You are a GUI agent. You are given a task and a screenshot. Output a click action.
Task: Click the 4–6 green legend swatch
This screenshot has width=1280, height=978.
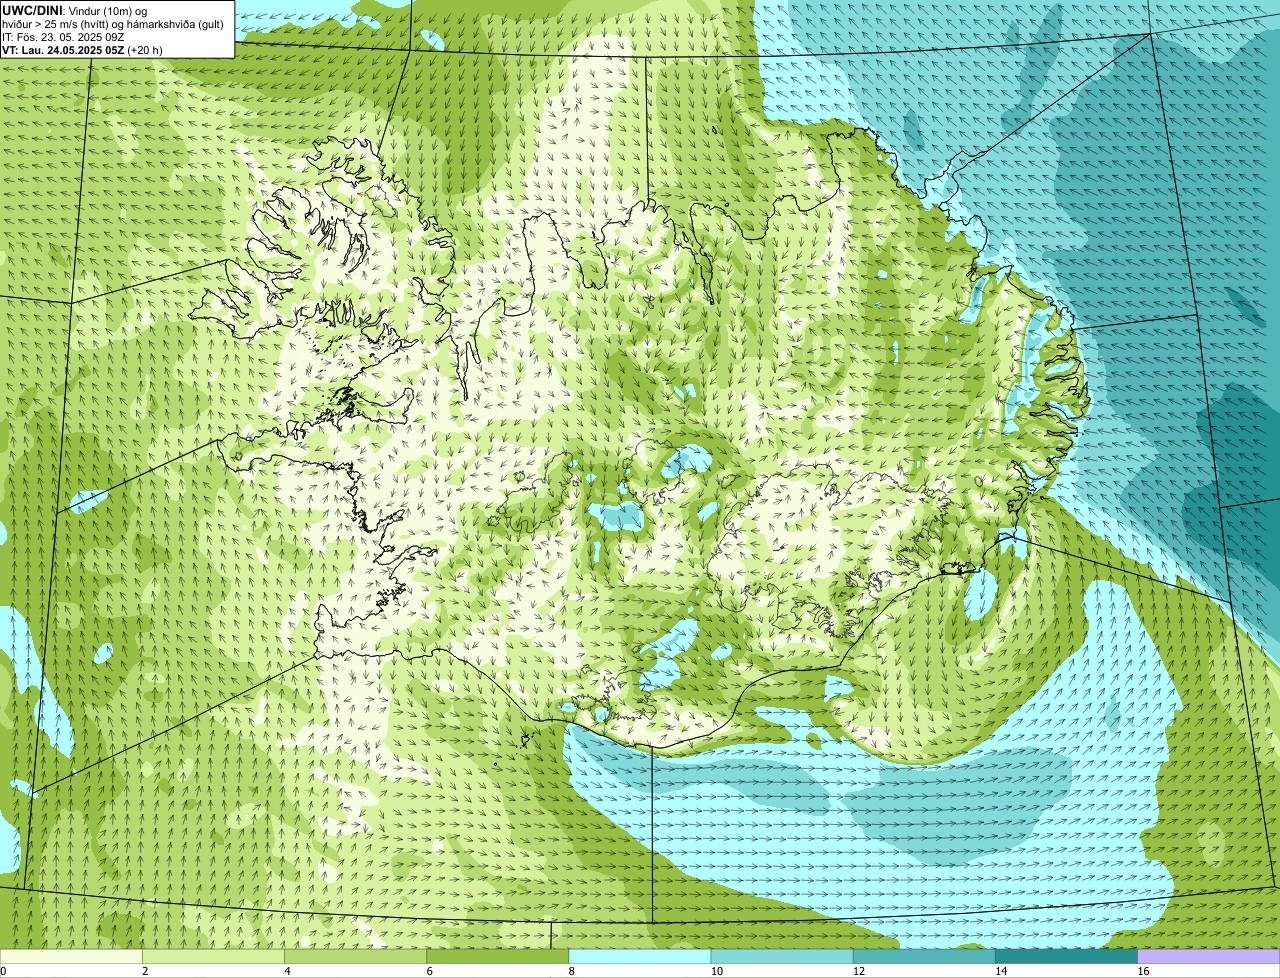click(x=356, y=956)
